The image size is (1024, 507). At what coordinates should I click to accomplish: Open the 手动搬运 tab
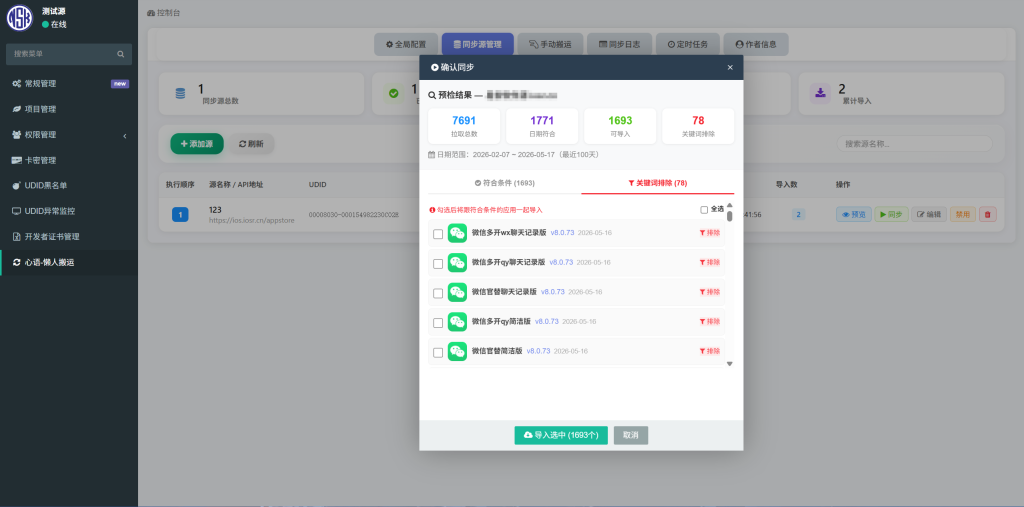click(551, 44)
